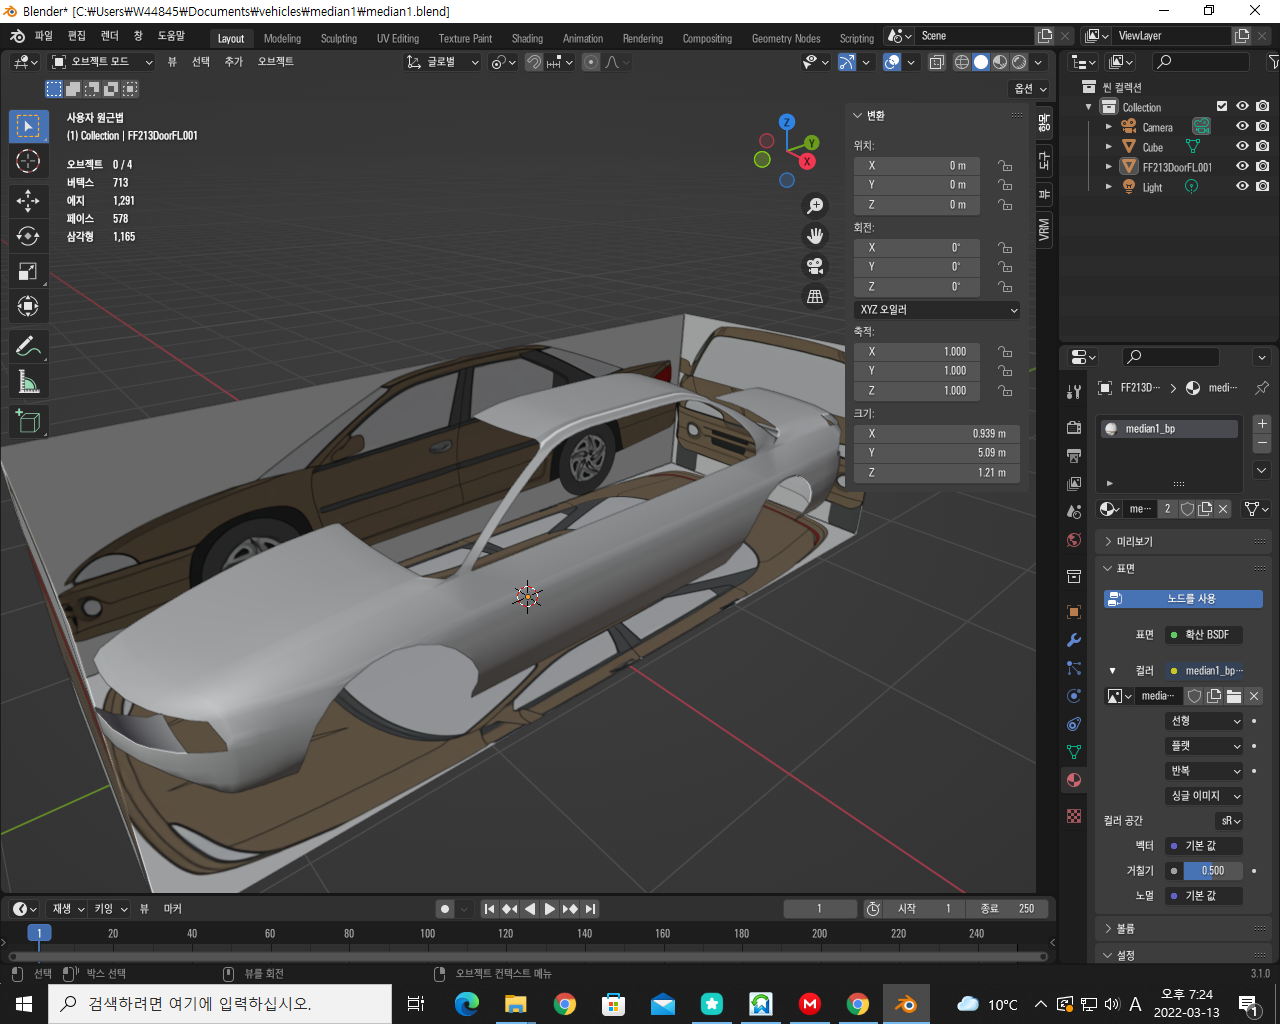The width and height of the screenshot is (1280, 1024).
Task: Select the Measure ruler tool
Action: (x=28, y=382)
